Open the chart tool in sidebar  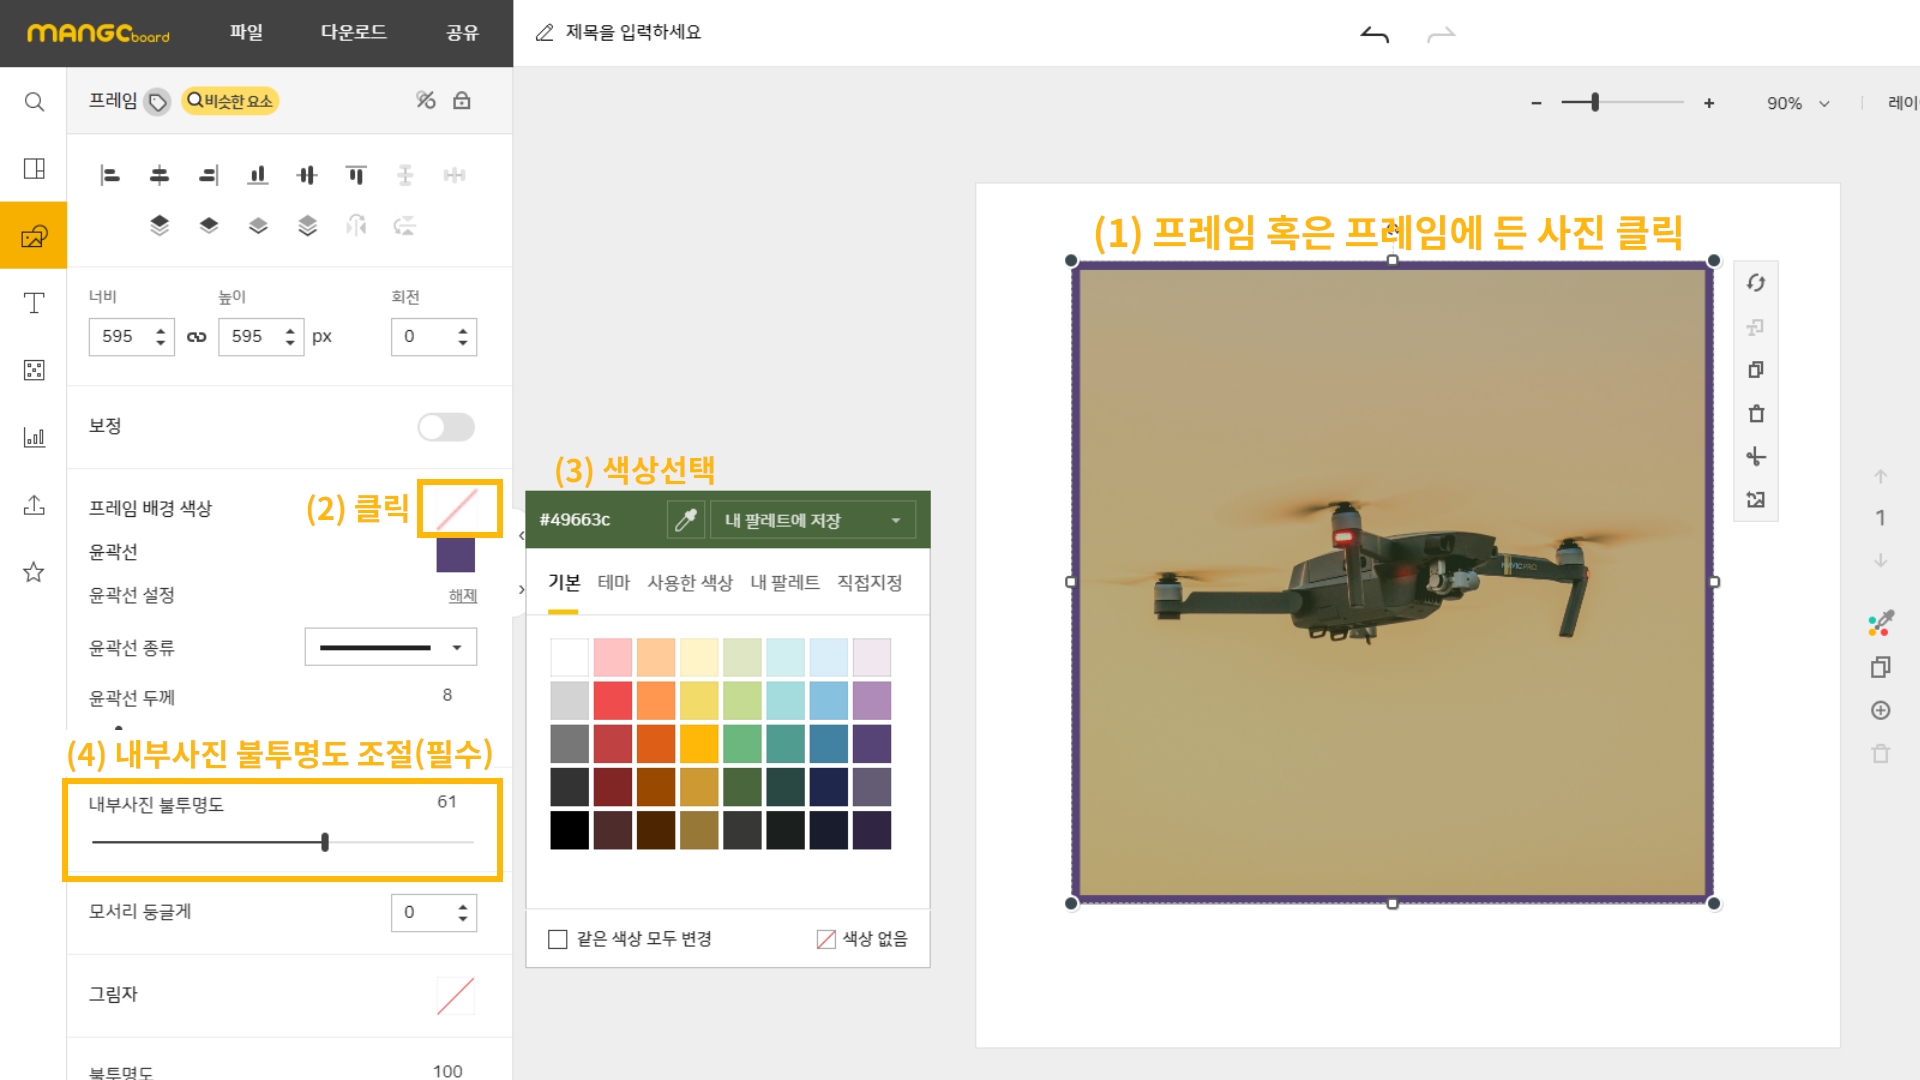tap(34, 437)
